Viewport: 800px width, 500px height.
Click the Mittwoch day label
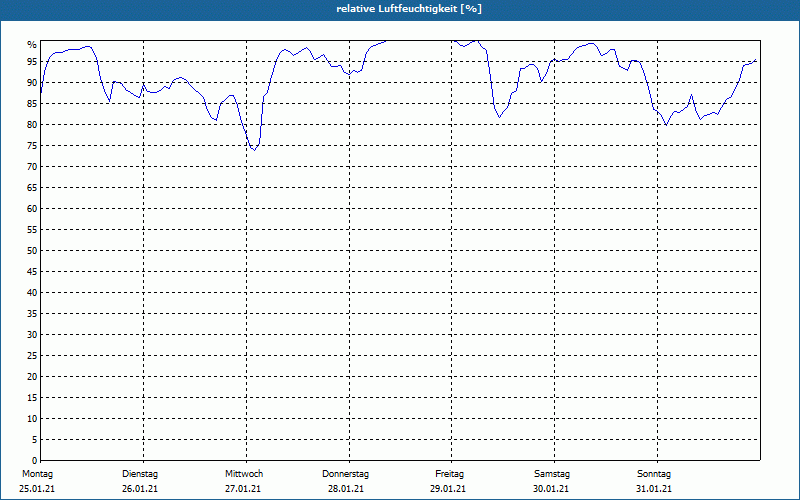coord(244,474)
